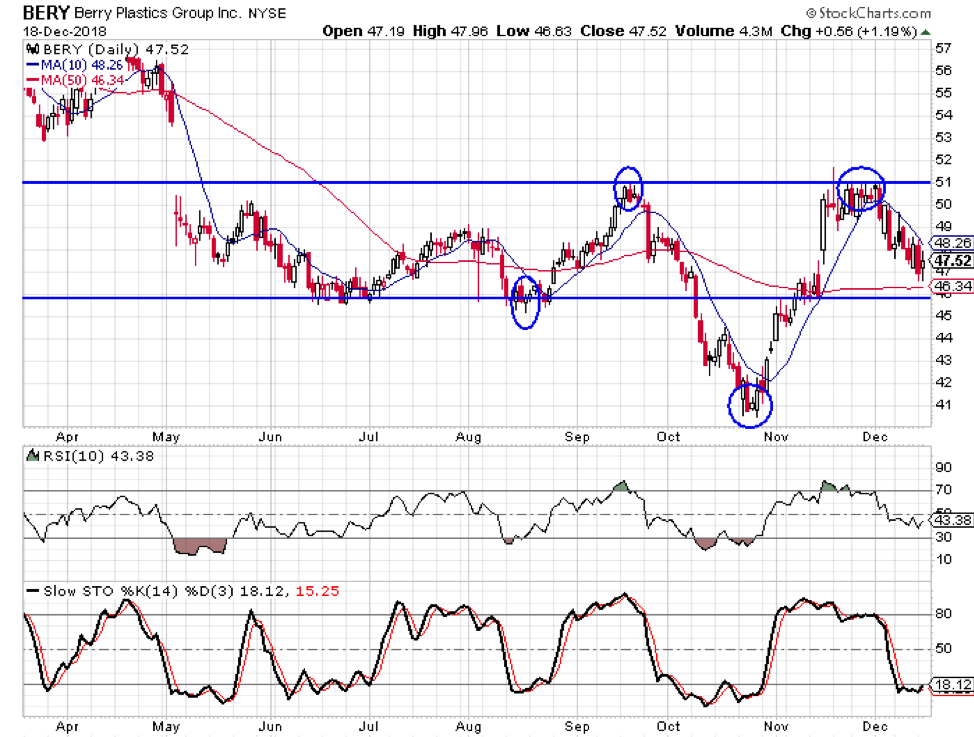Click the Oct label under the price panel
The image size is (974, 737).
[668, 437]
